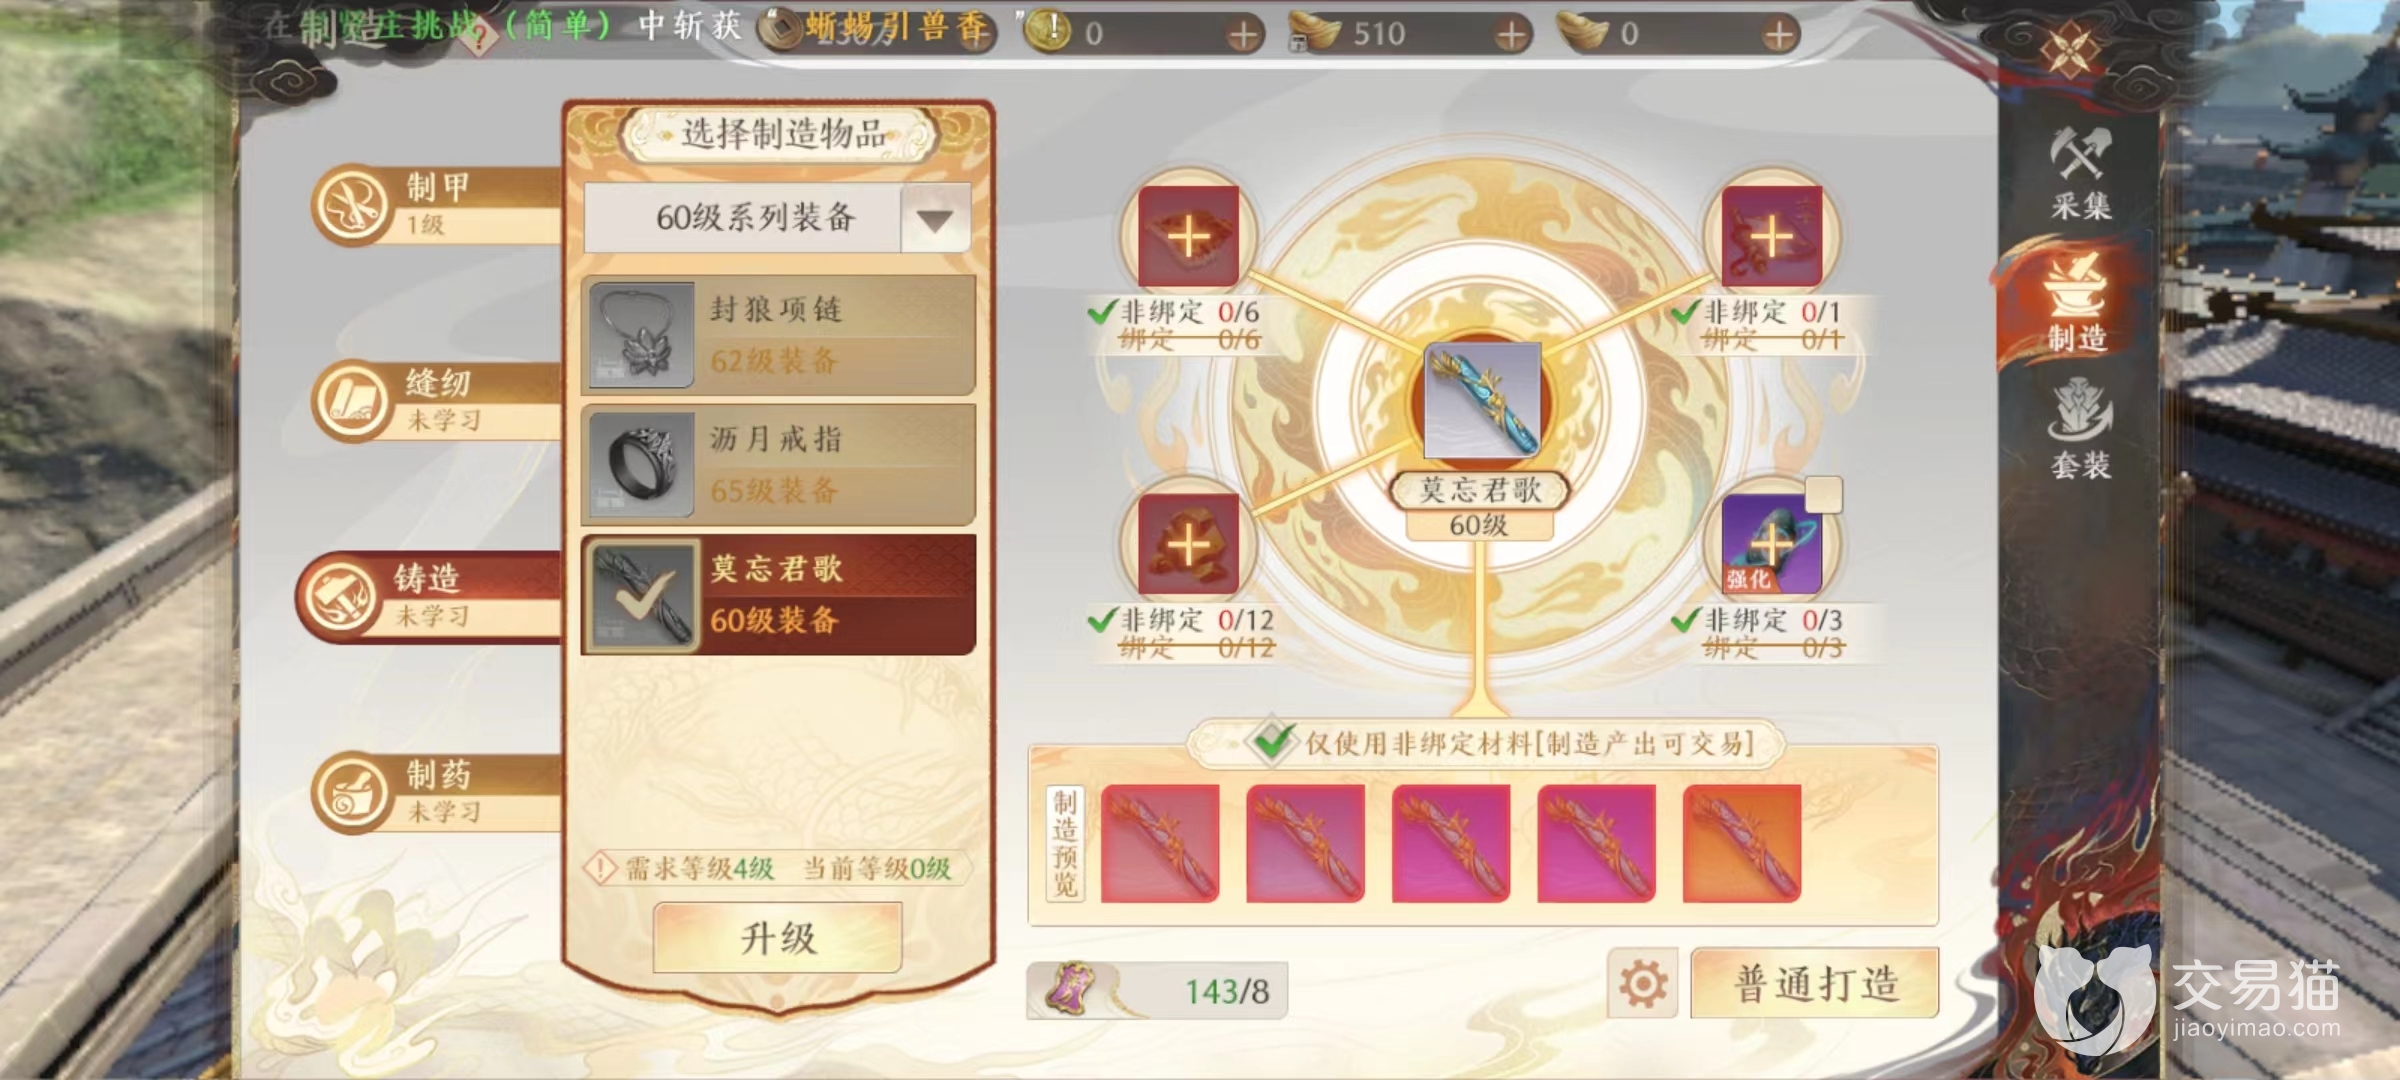Tap plus next to first coin balance
Viewport: 2400px width, 1080px height.
[1243, 35]
